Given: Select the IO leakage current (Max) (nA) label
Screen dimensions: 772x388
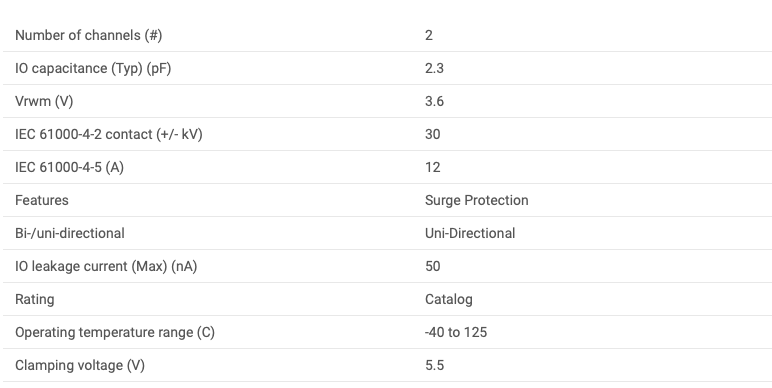Looking at the screenshot, I should pyautogui.click(x=106, y=266).
